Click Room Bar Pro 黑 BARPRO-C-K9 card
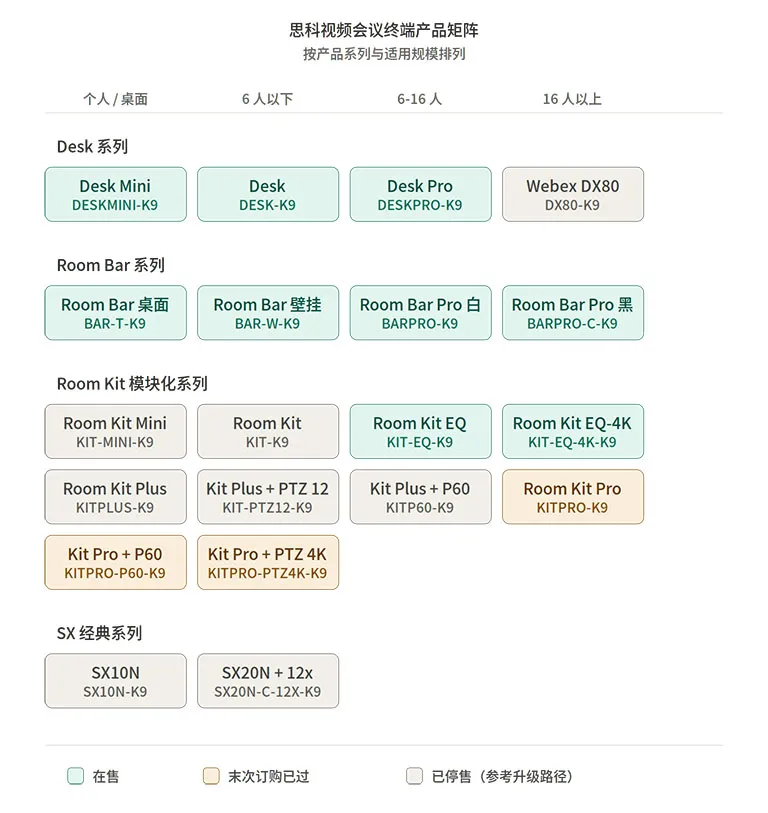Screen dimensions: 768x813 [573, 313]
